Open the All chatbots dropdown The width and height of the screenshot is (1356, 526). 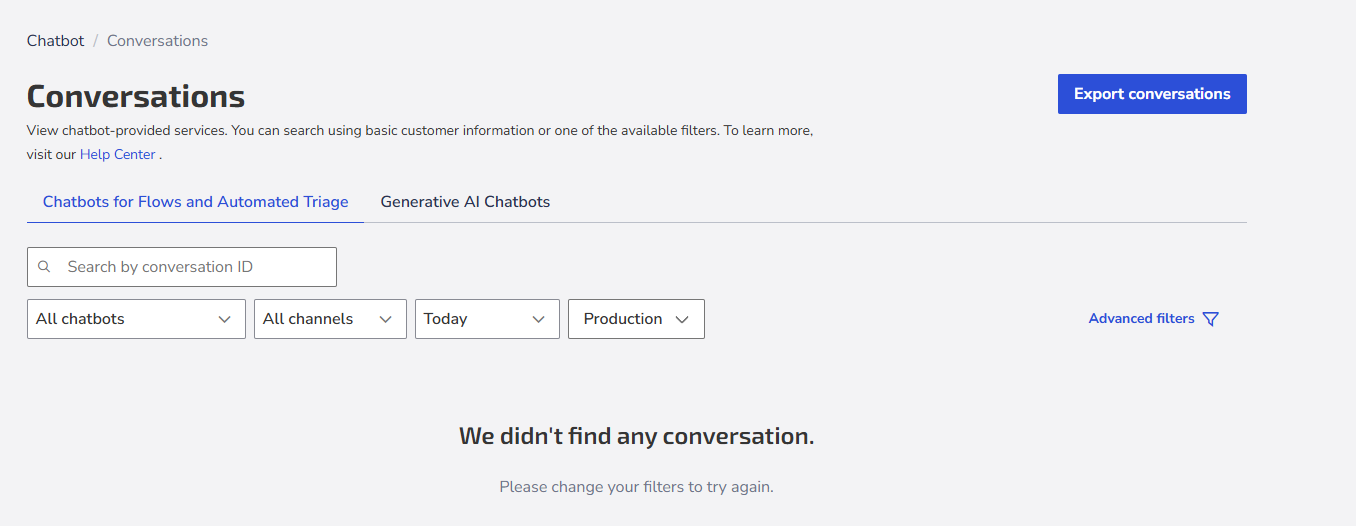[136, 319]
